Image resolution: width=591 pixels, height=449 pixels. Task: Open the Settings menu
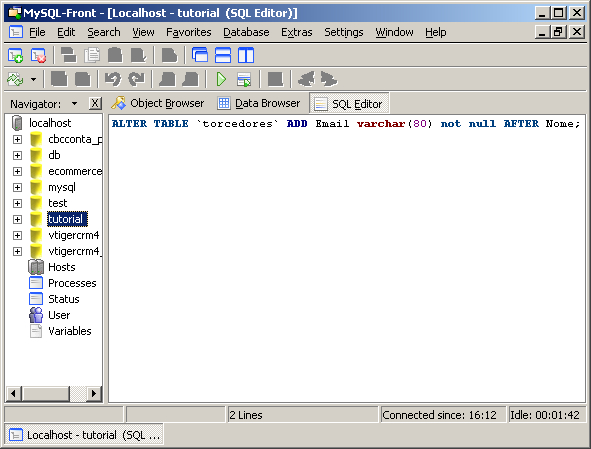point(344,32)
